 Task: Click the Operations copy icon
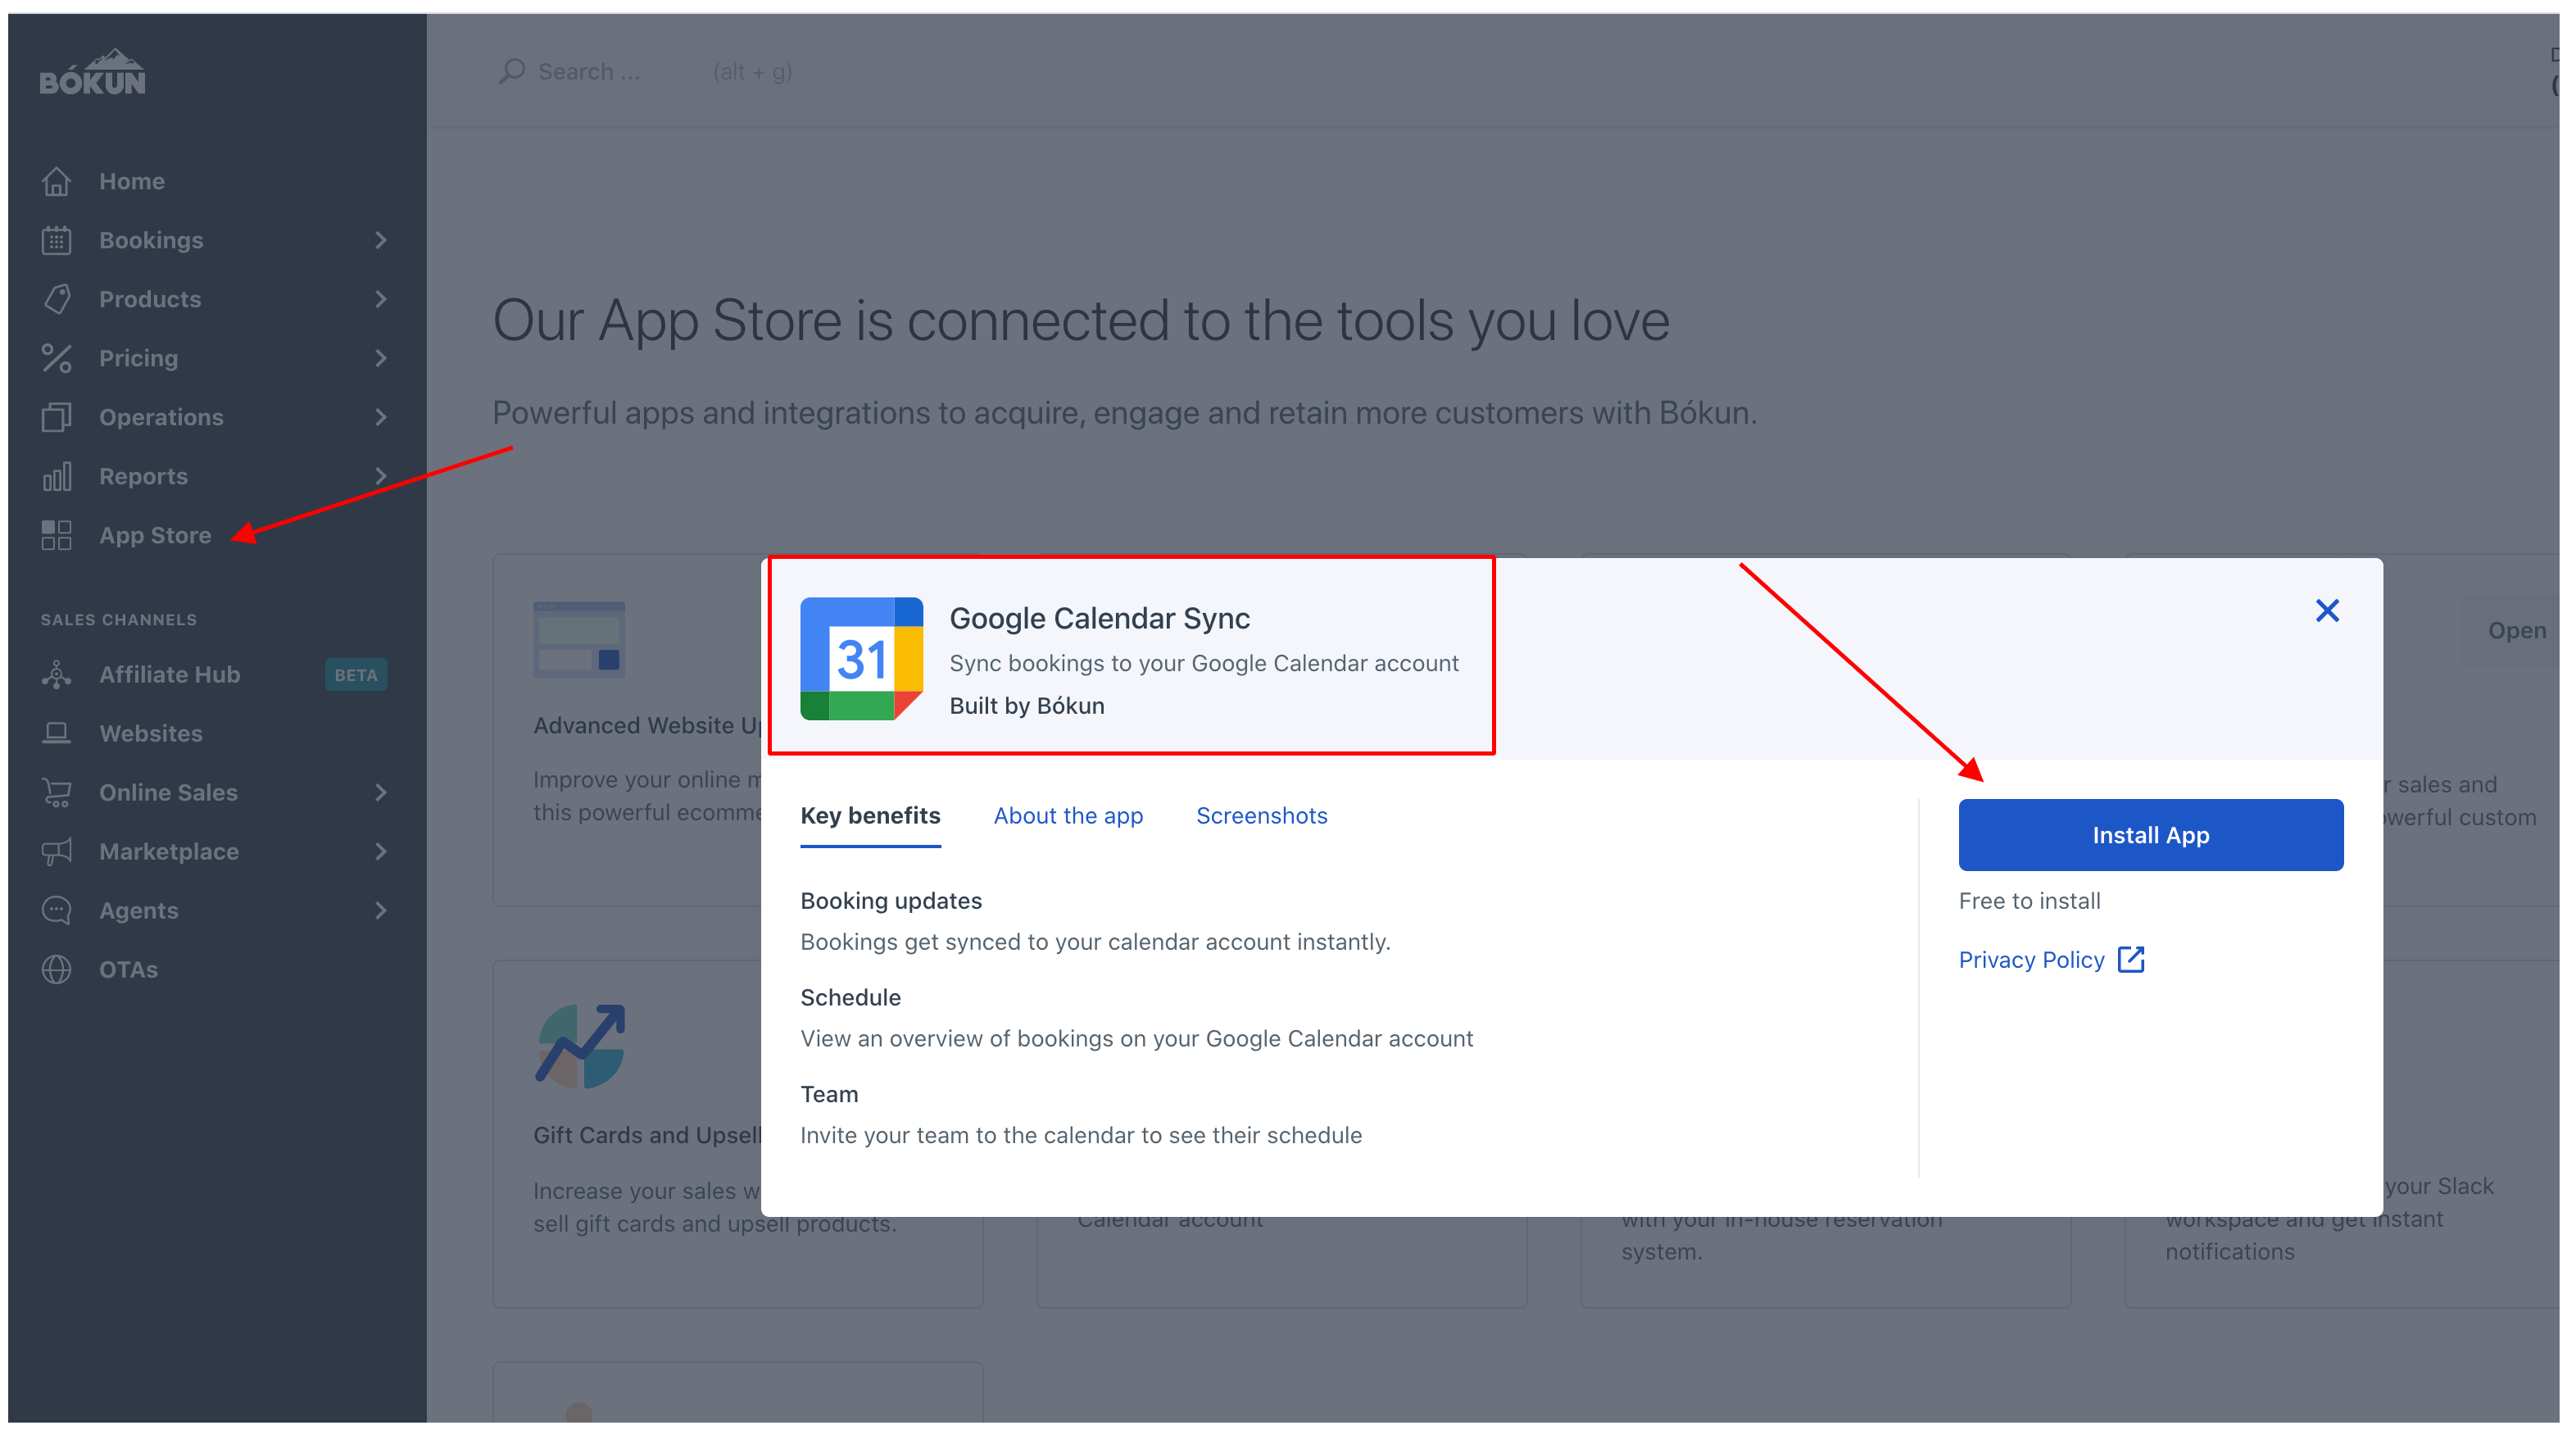pyautogui.click(x=56, y=417)
